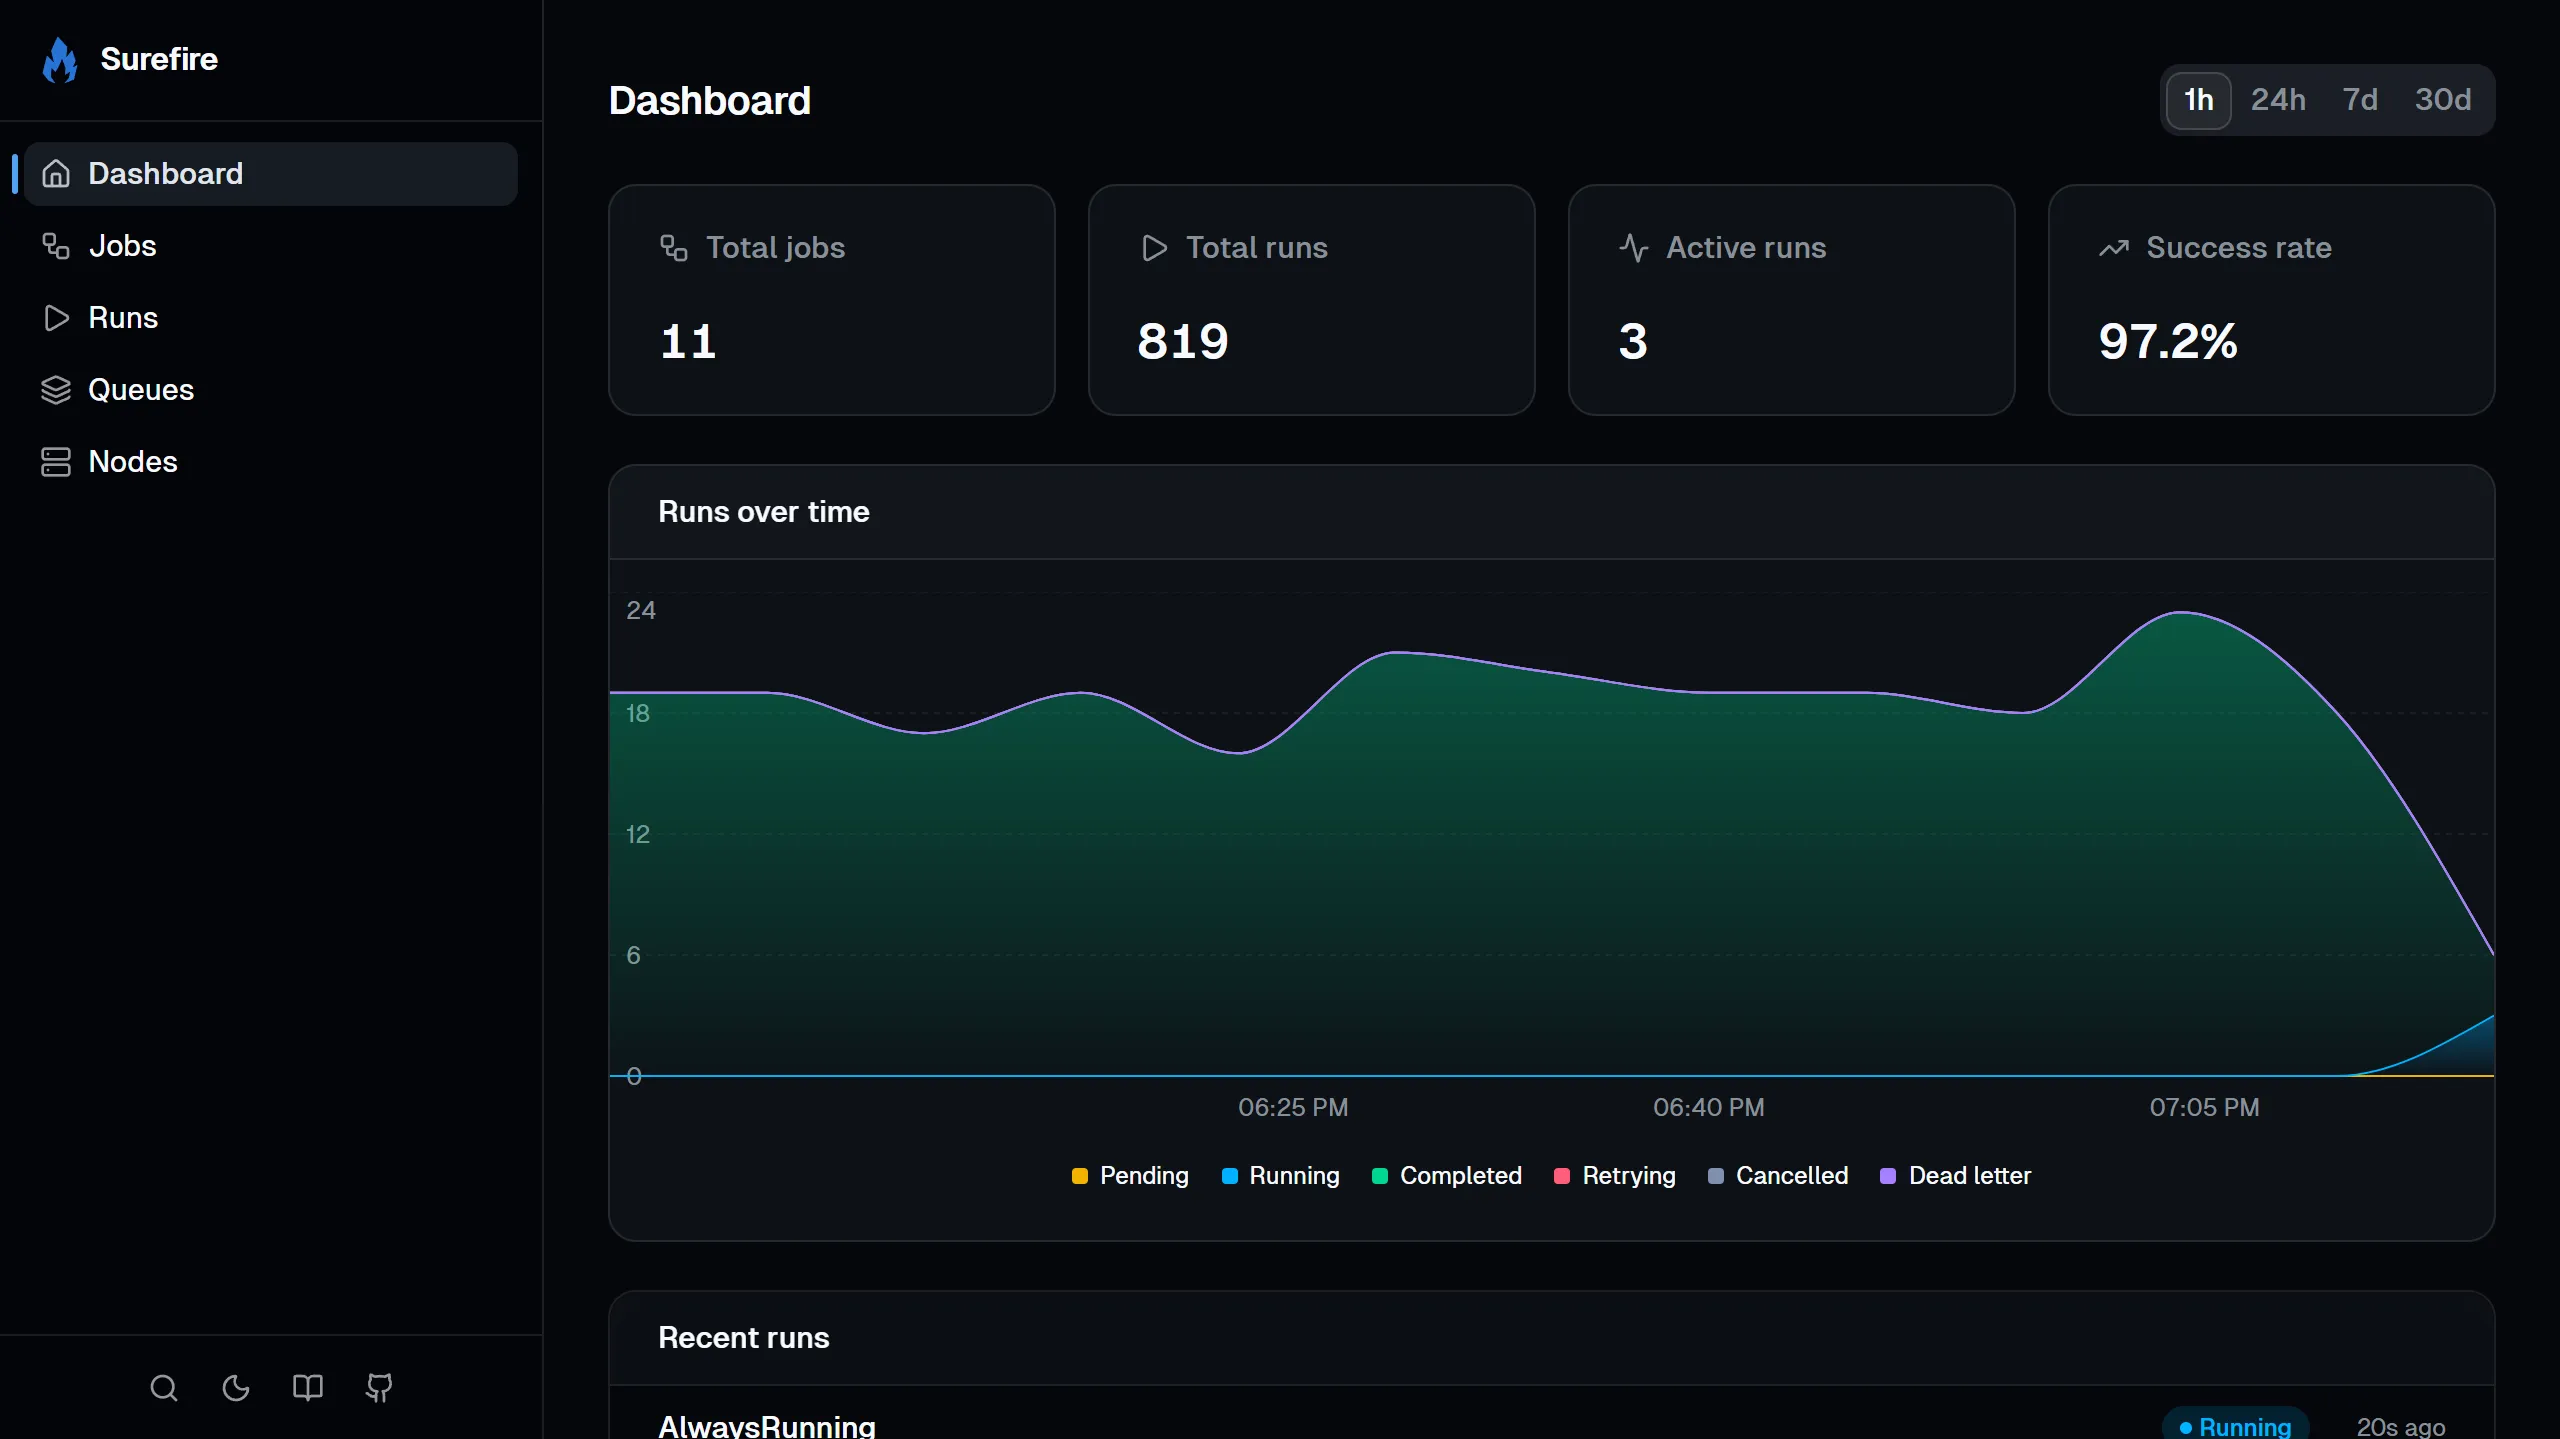Click the Surefire flame logo
The image size is (2560, 1439).
[x=60, y=59]
